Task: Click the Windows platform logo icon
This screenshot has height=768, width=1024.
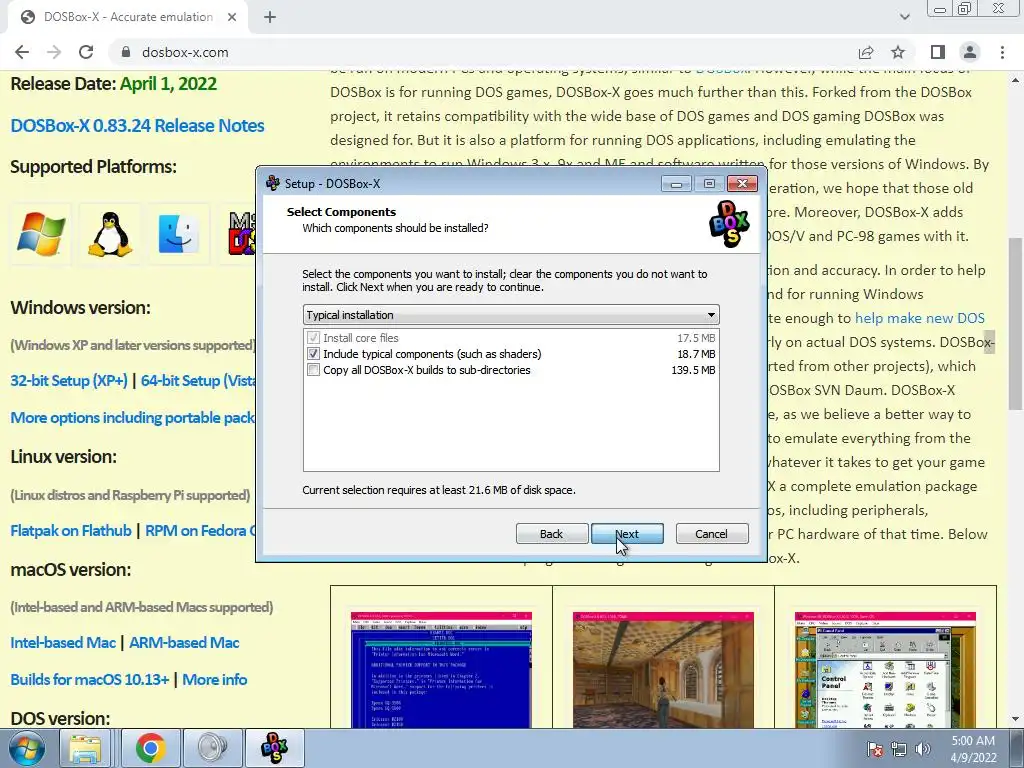Action: 40,234
